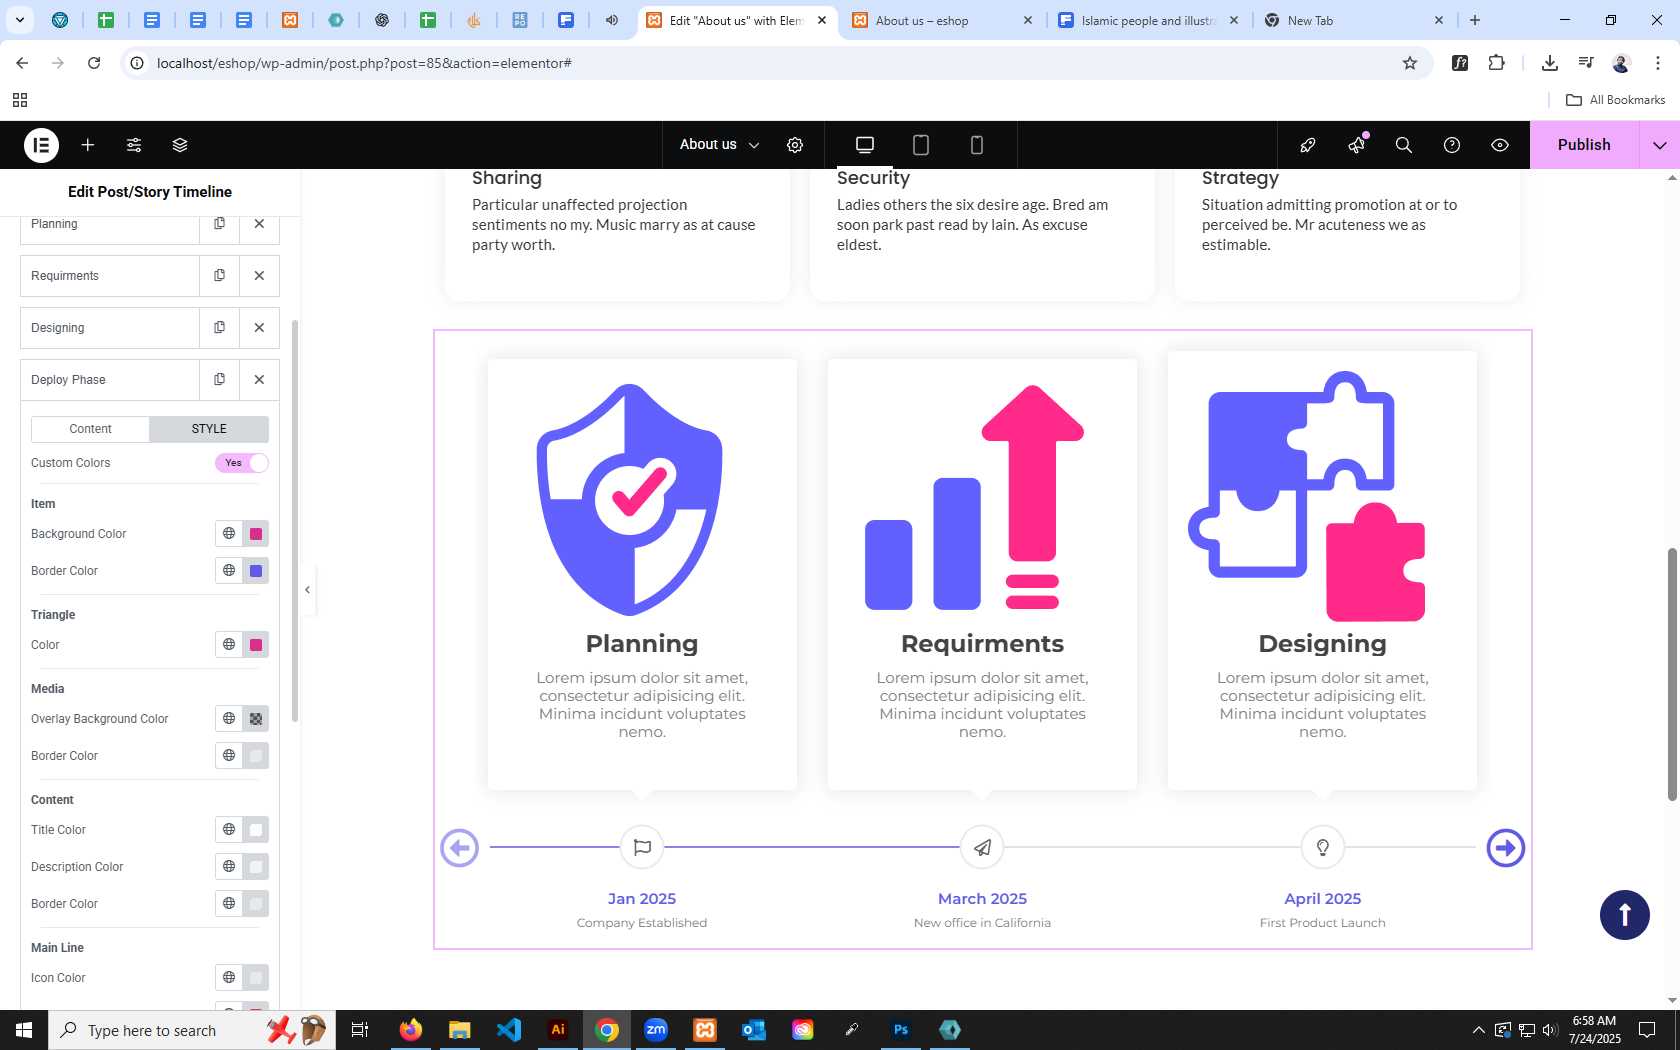The height and width of the screenshot is (1050, 1680).
Task: Click globe icon for Overlay Background Color
Action: pyautogui.click(x=229, y=719)
